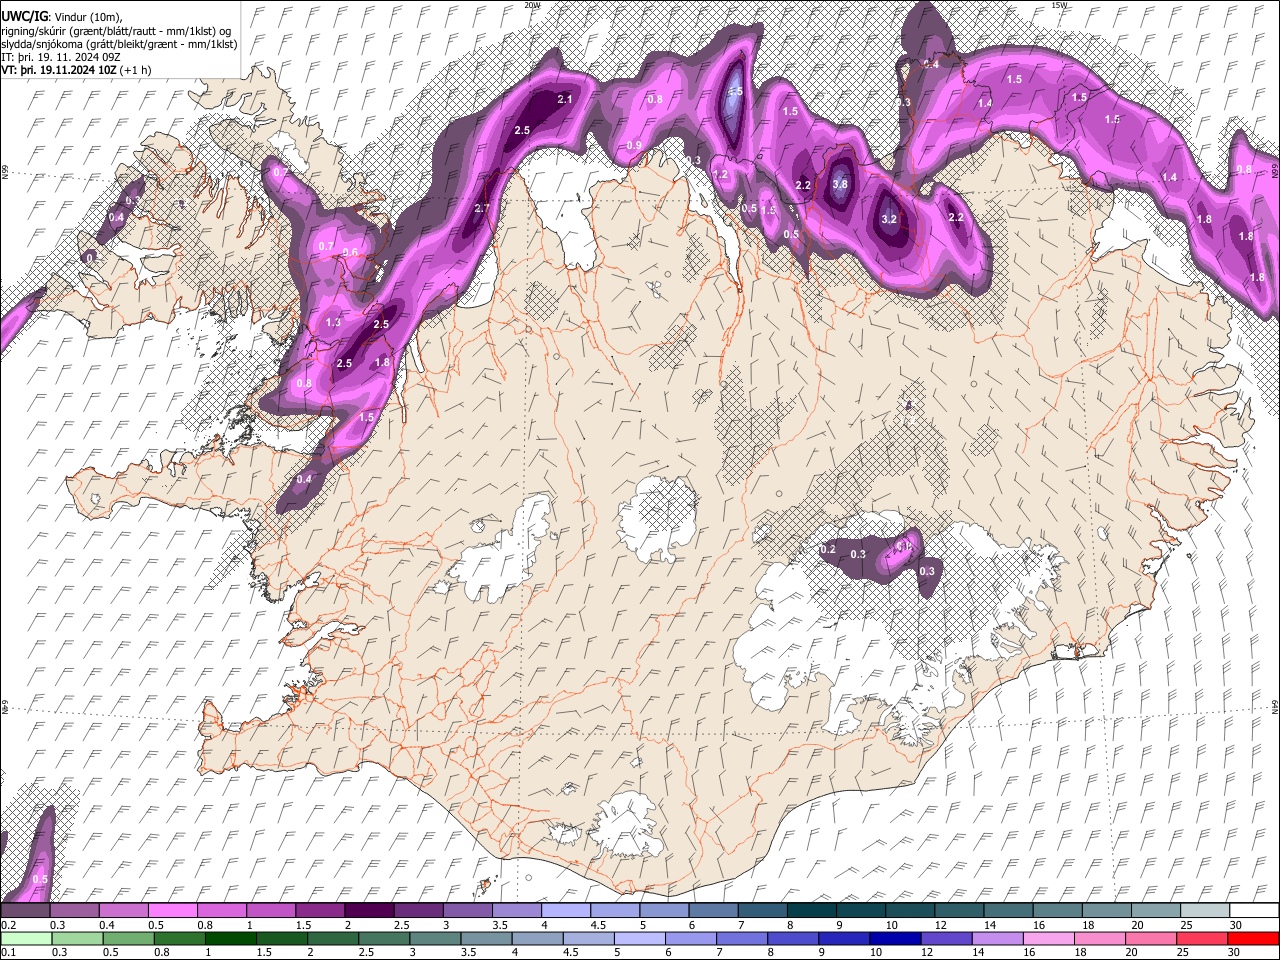Select the pale green 0.1–0.3 swatch, lower legend
1280x960 pixels.
tap(25, 938)
